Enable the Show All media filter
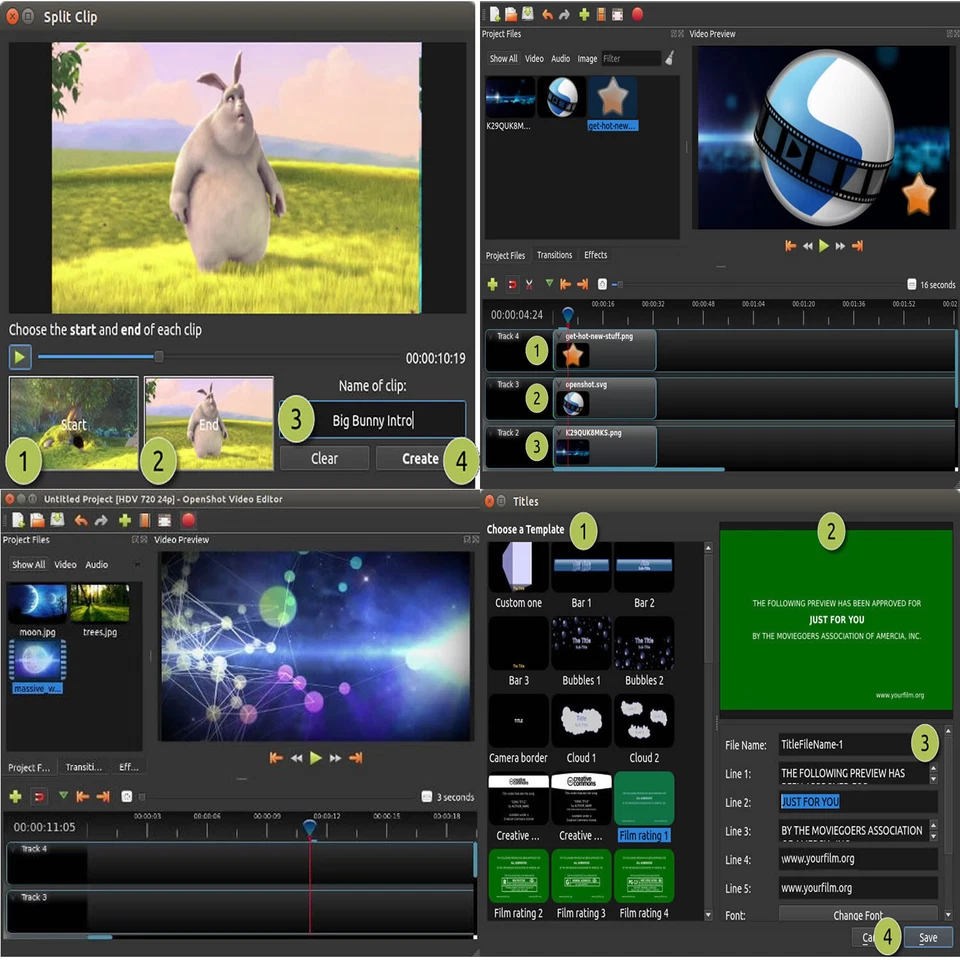 (x=503, y=58)
